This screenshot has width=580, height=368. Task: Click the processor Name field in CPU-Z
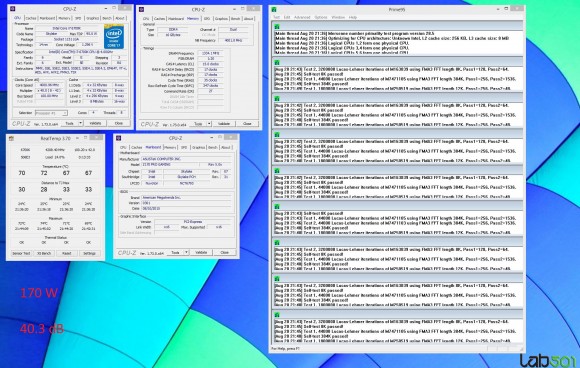pyautogui.click(x=68, y=28)
